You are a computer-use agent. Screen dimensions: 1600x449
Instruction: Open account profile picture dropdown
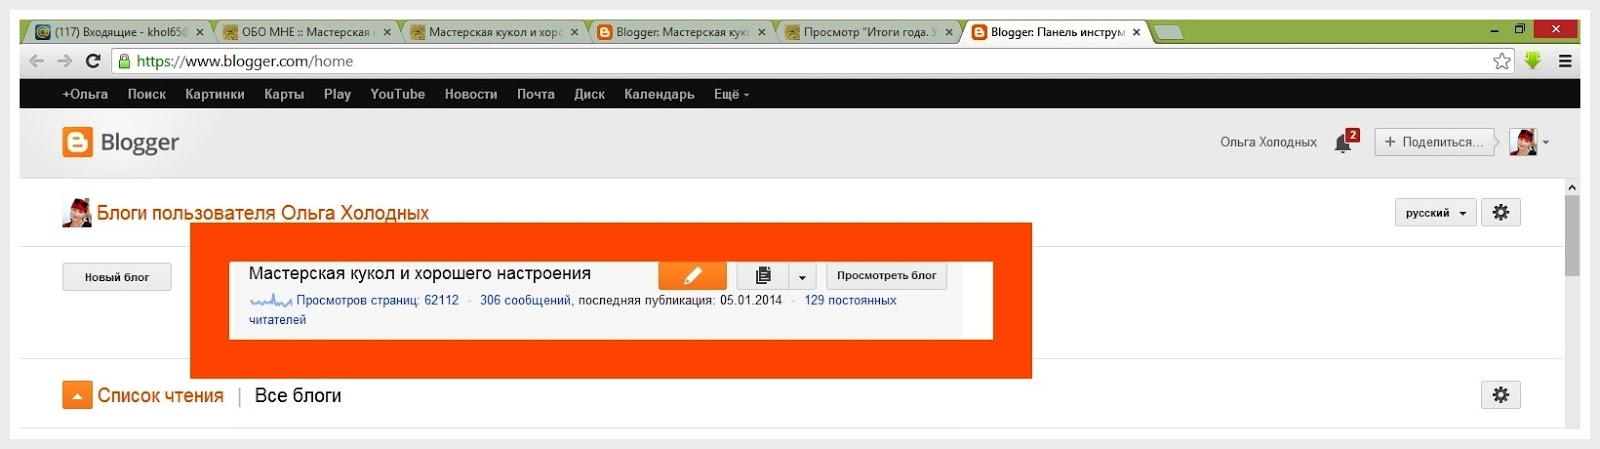tap(1529, 142)
